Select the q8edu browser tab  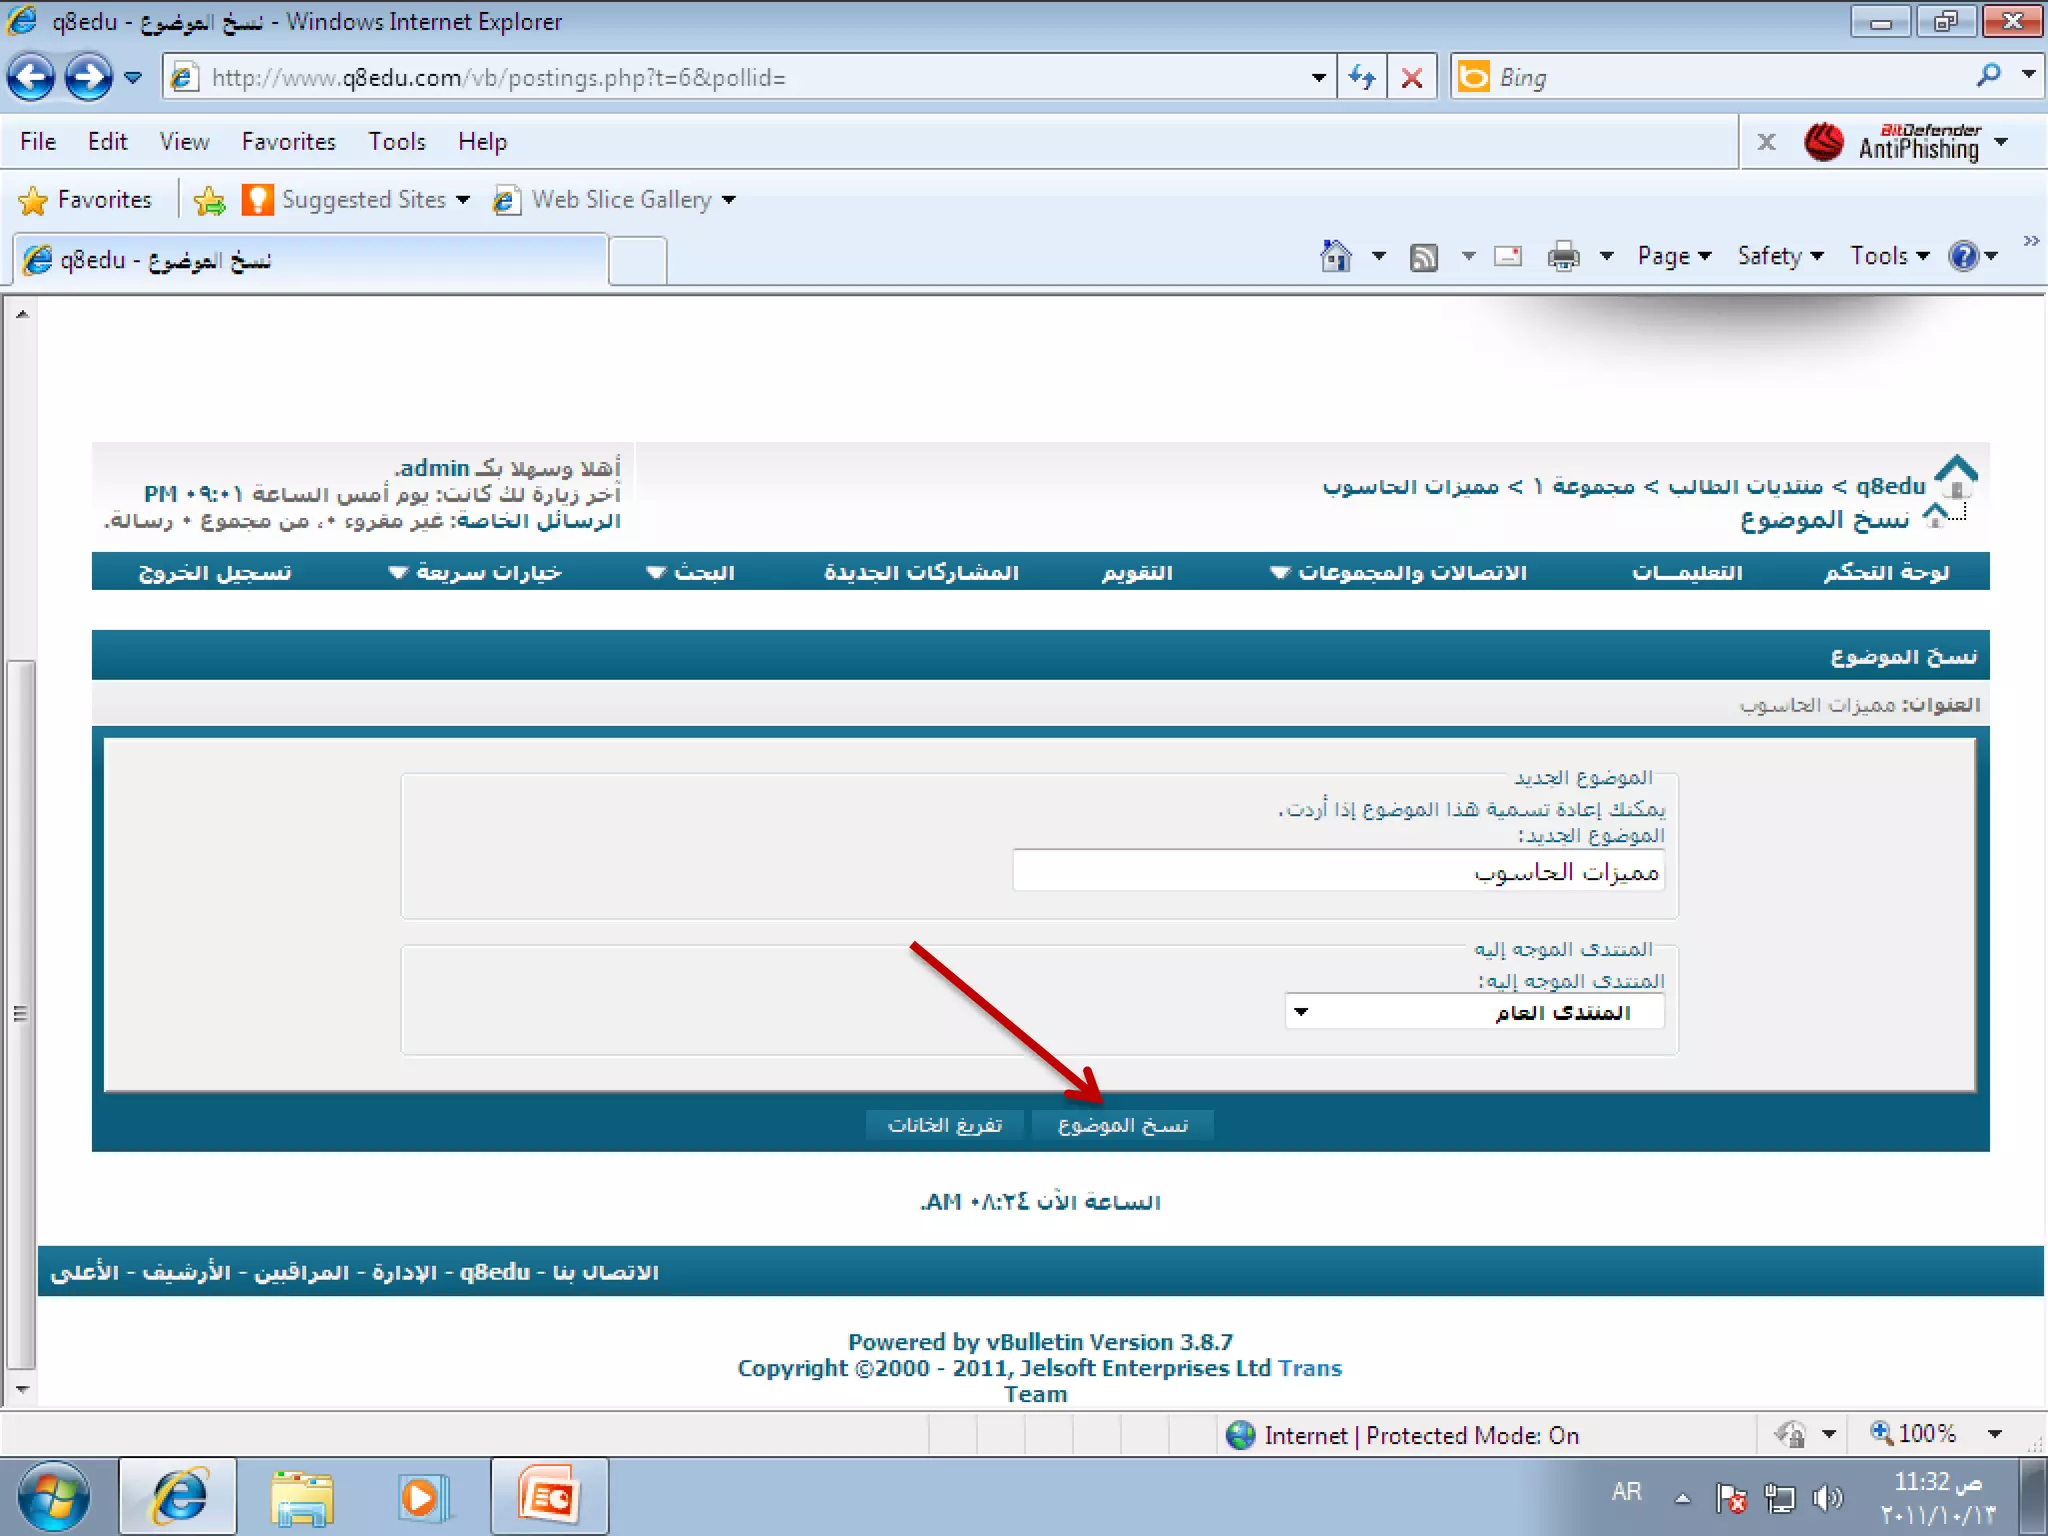tap(310, 260)
